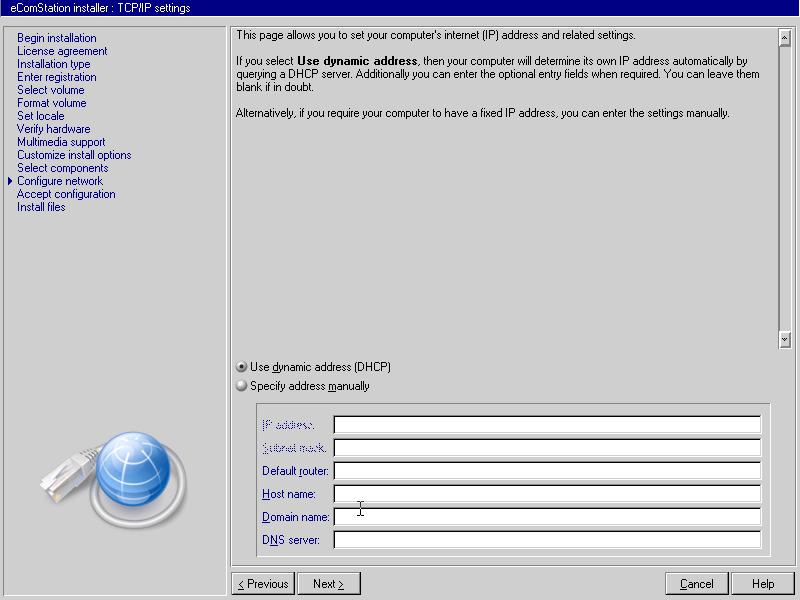This screenshot has width=800, height=600.
Task: Click the help text scroll up arrow
Action: pyautogui.click(x=785, y=38)
